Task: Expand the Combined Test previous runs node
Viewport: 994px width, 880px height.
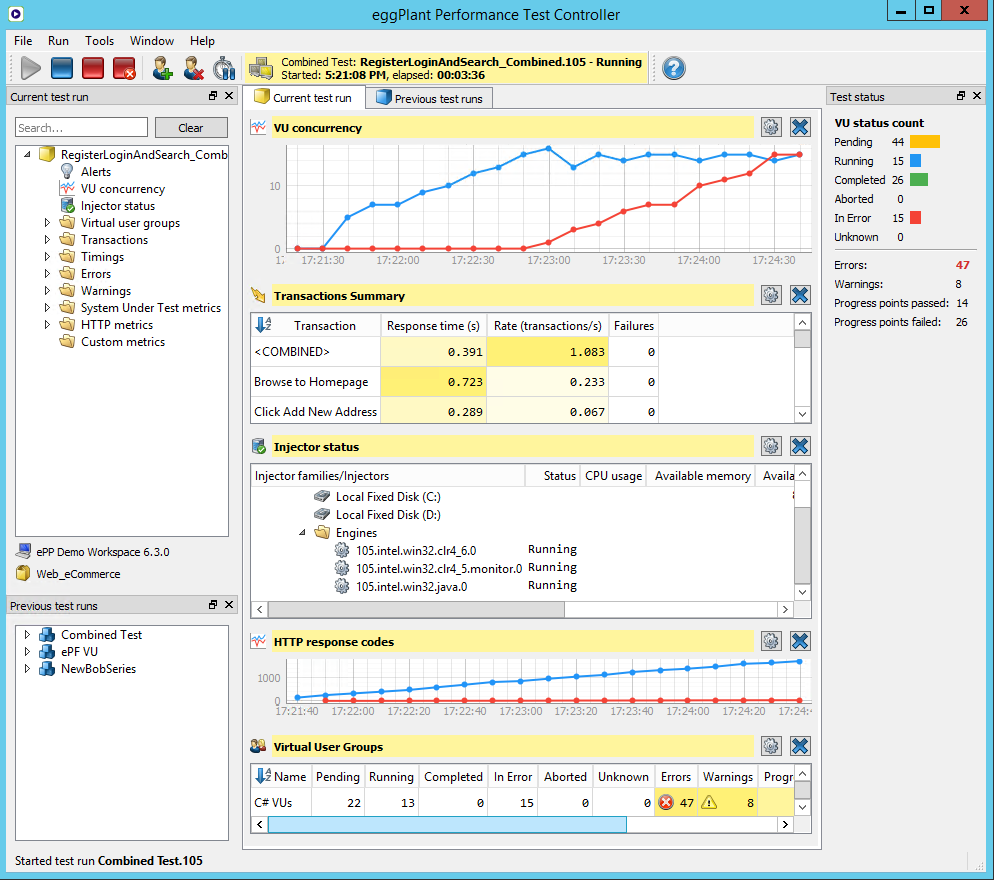Action: pos(27,635)
